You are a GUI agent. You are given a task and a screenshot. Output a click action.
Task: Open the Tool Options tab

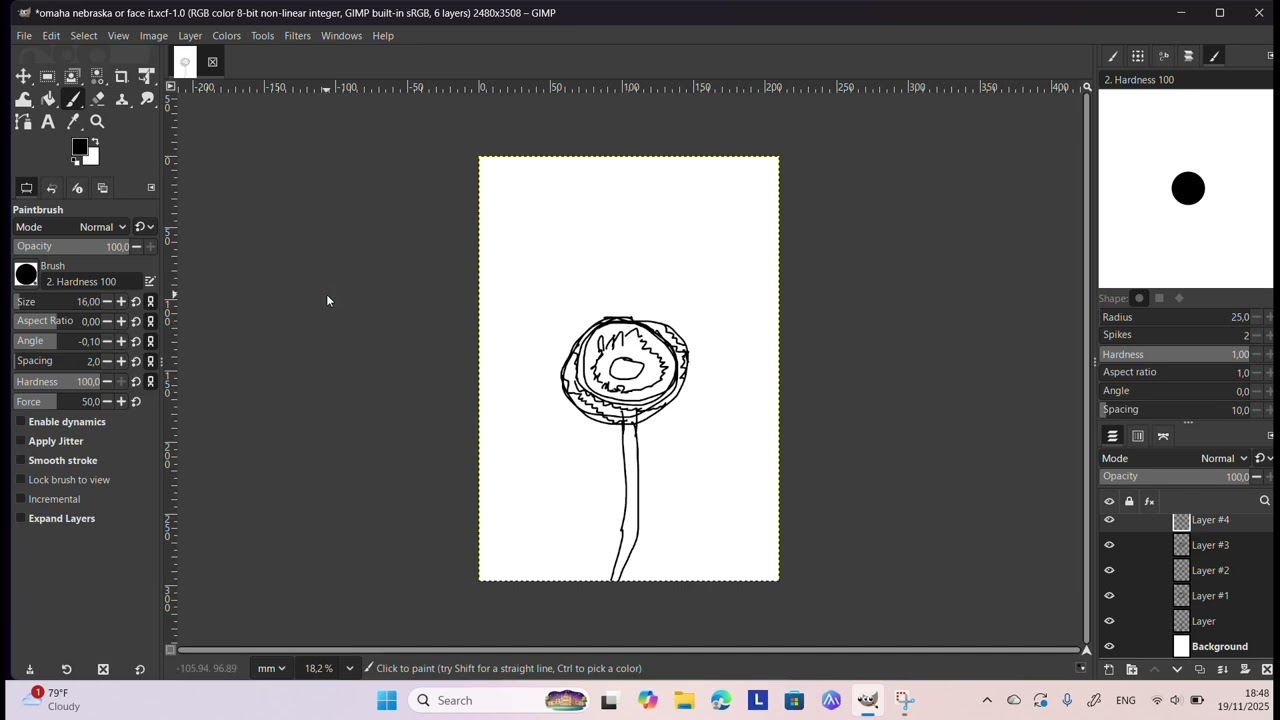click(x=27, y=188)
